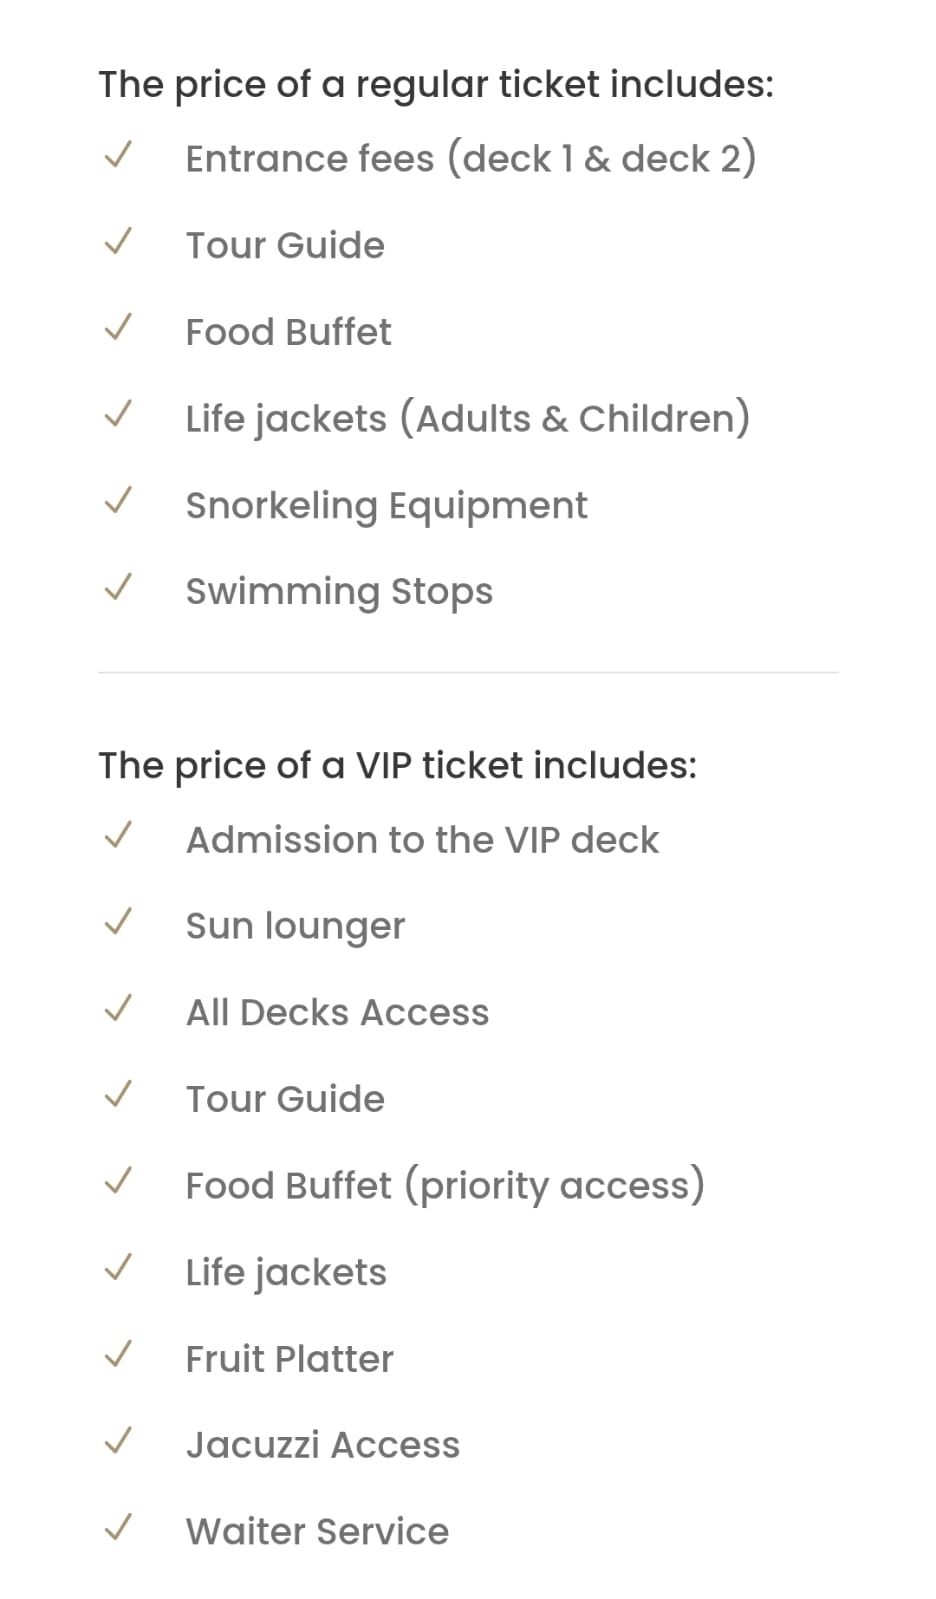Click the Jacuzzi Access list item
936x1599 pixels.
pos(323,1445)
